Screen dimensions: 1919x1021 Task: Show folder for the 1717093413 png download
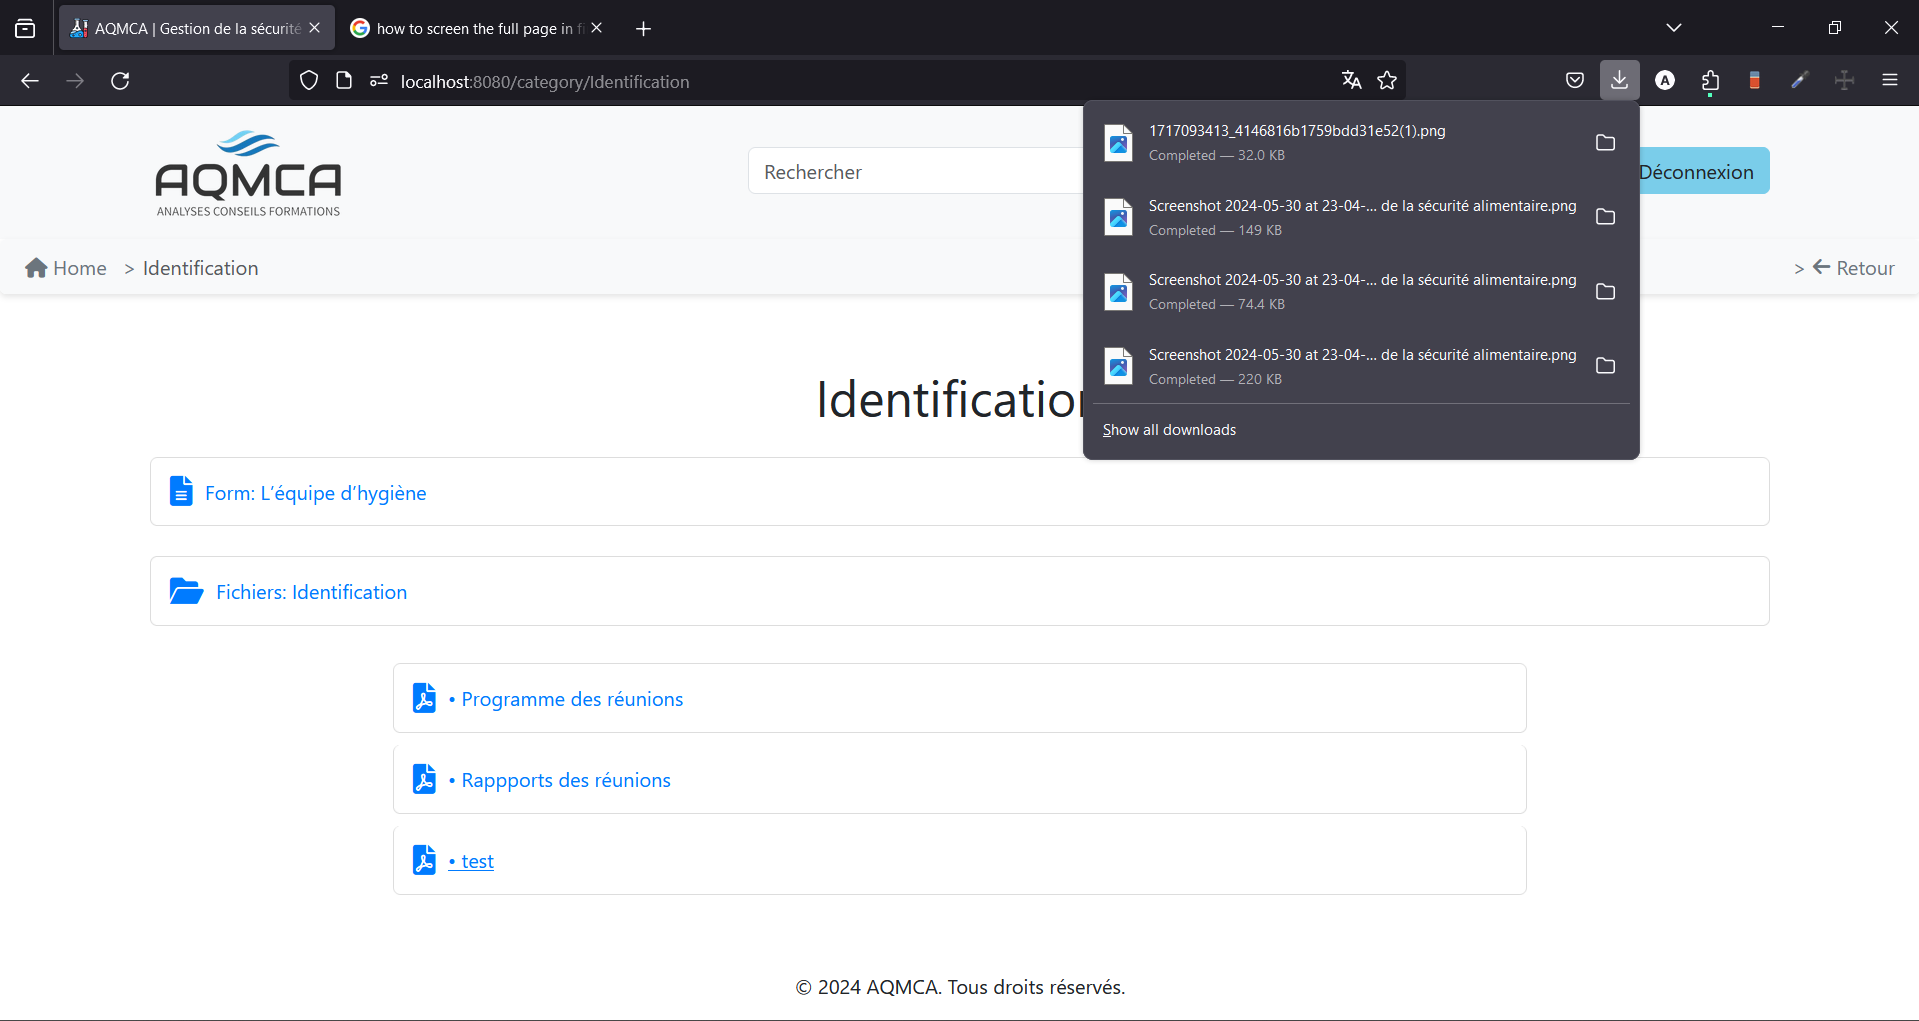1606,143
